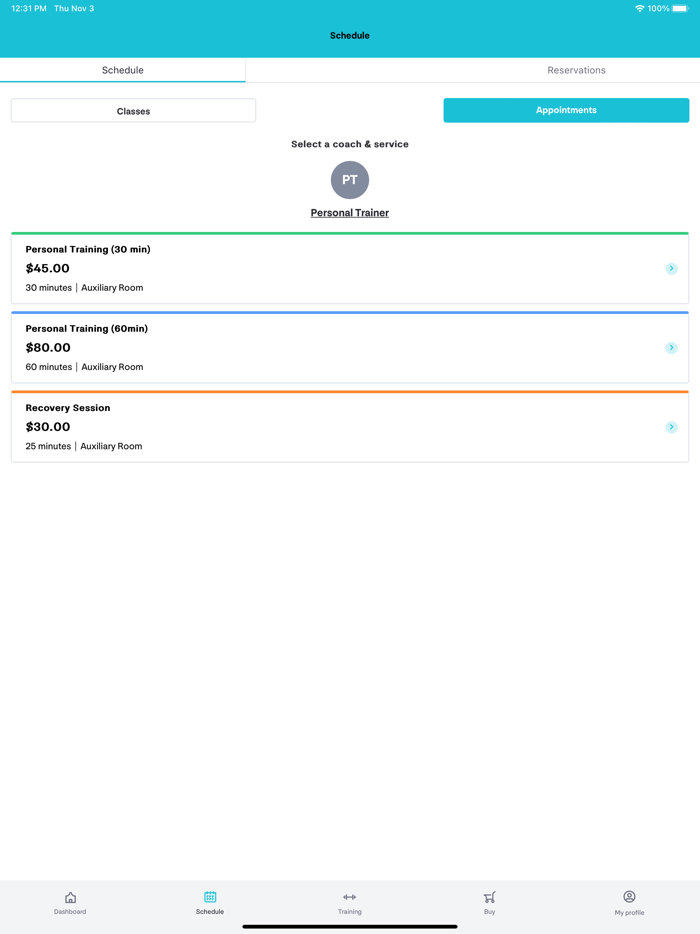Open the Buy cart icon

click(x=489, y=898)
